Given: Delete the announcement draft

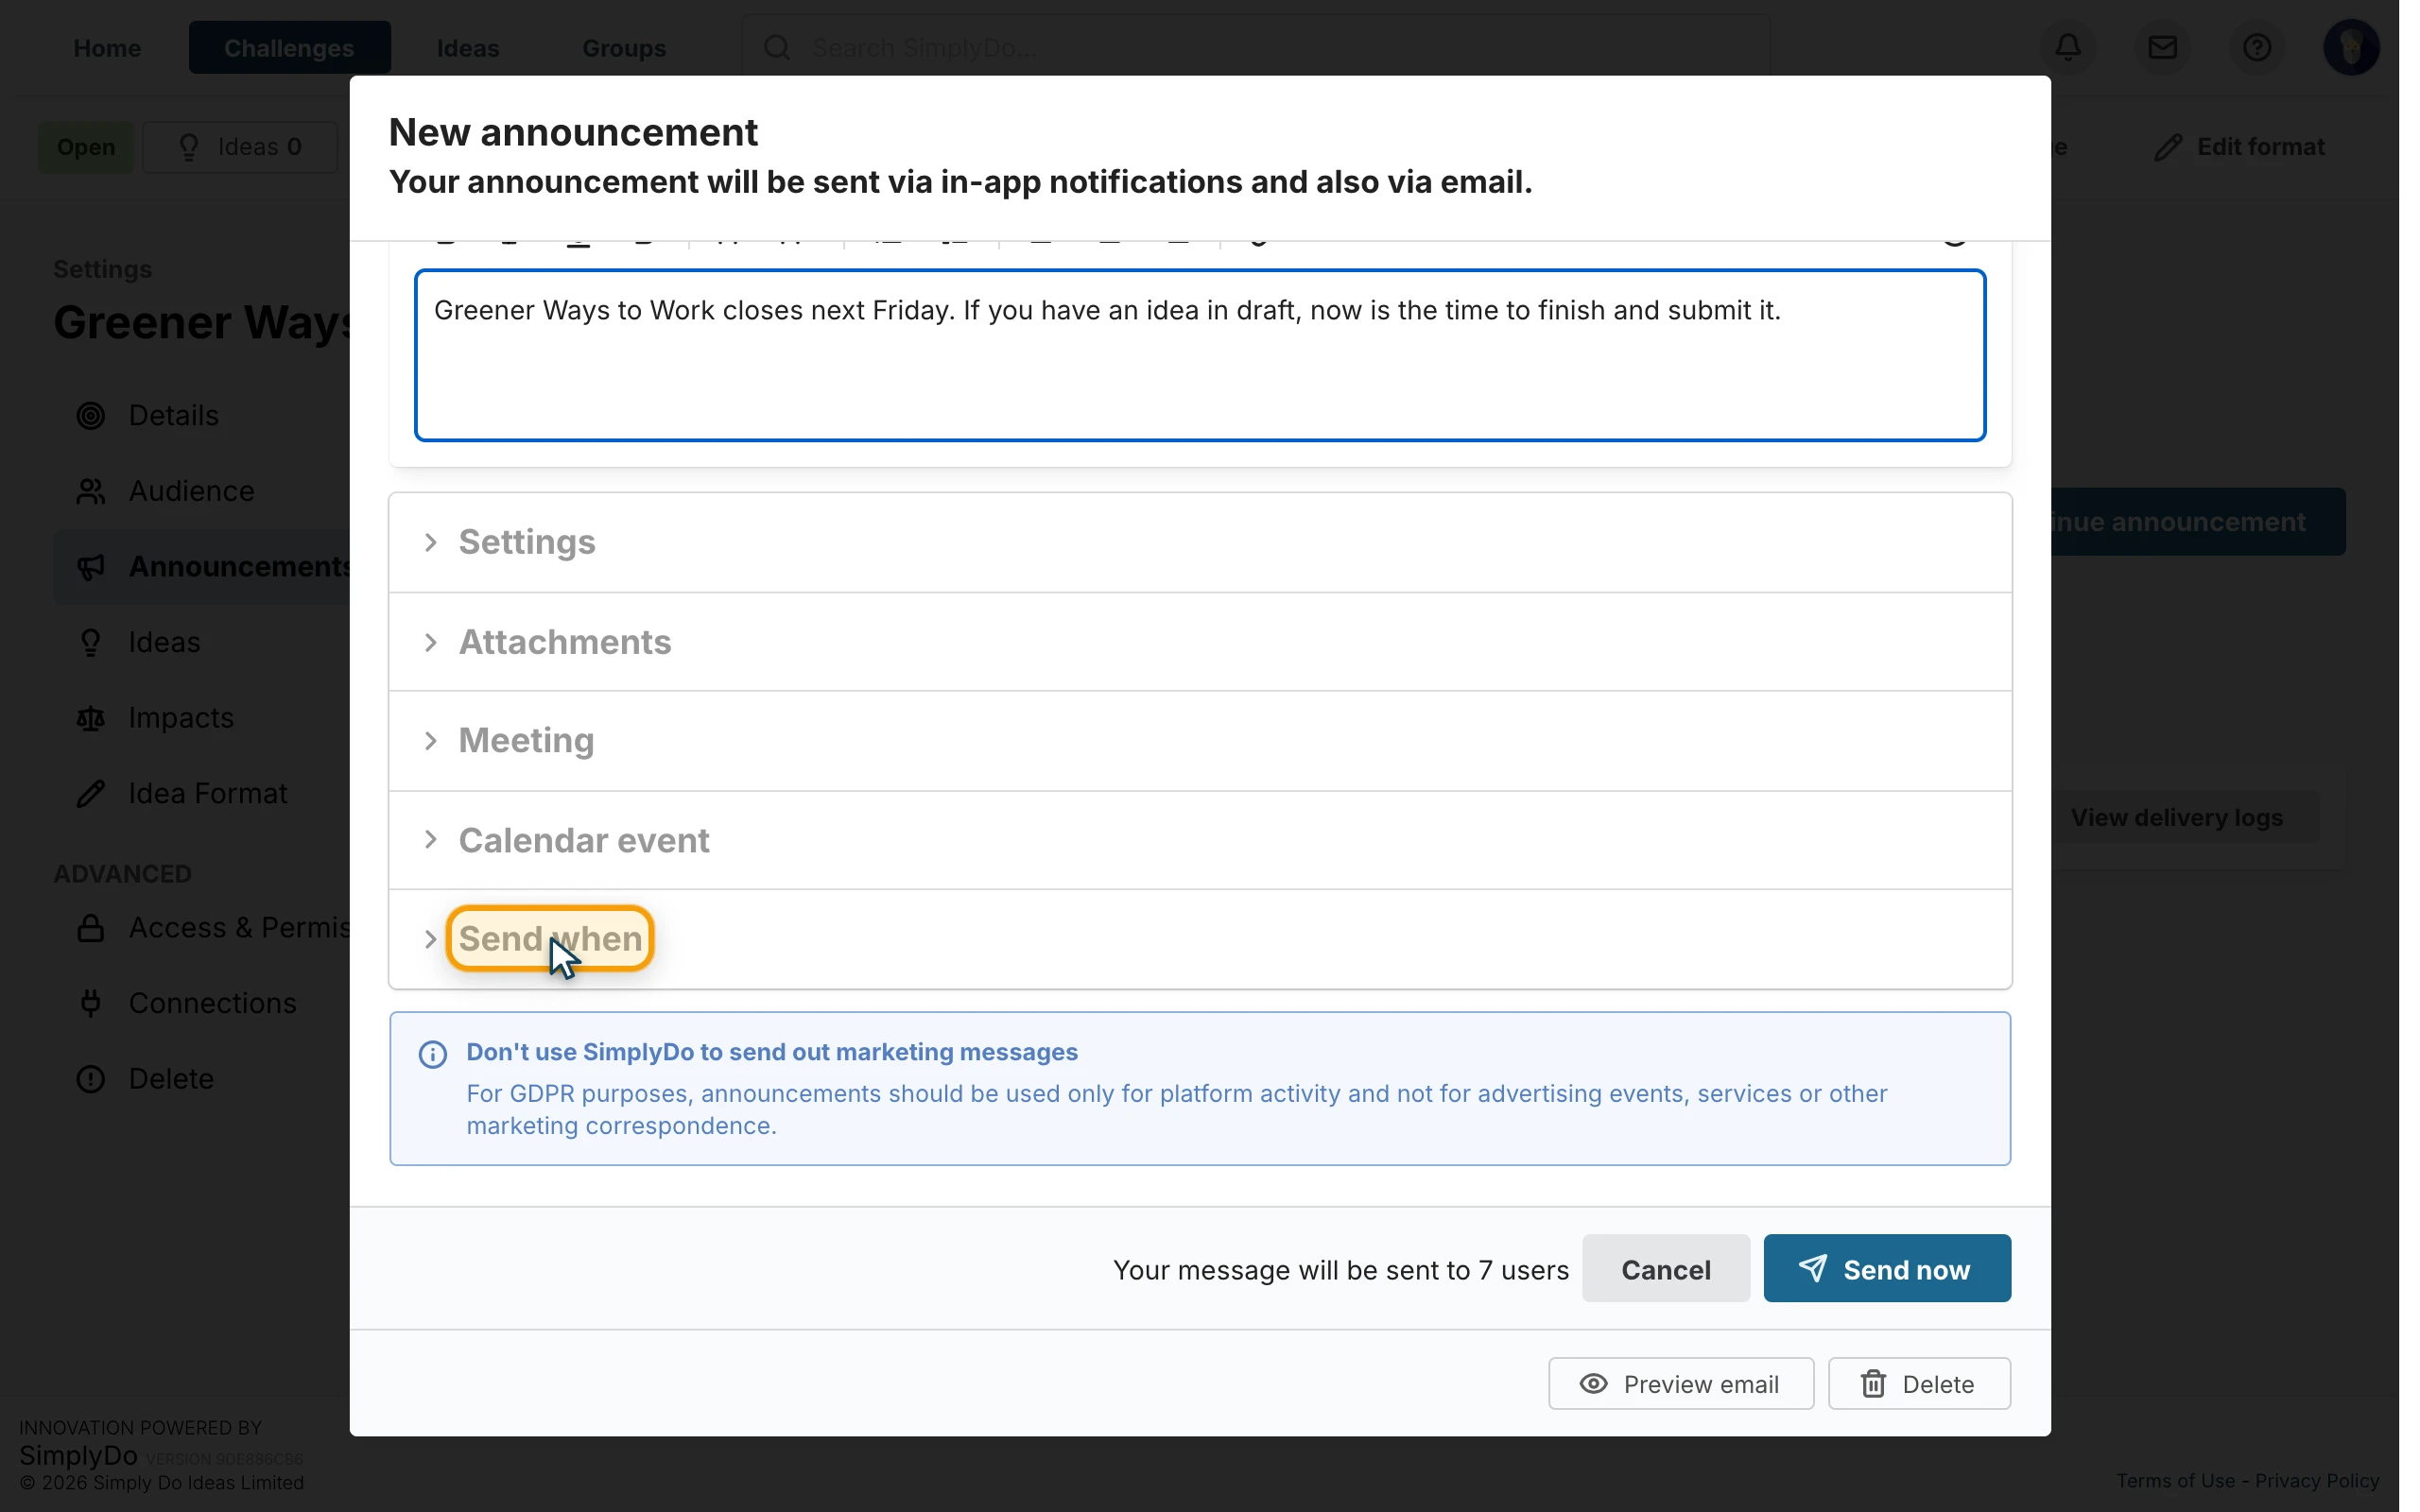Looking at the screenshot, I should click(x=1918, y=1384).
